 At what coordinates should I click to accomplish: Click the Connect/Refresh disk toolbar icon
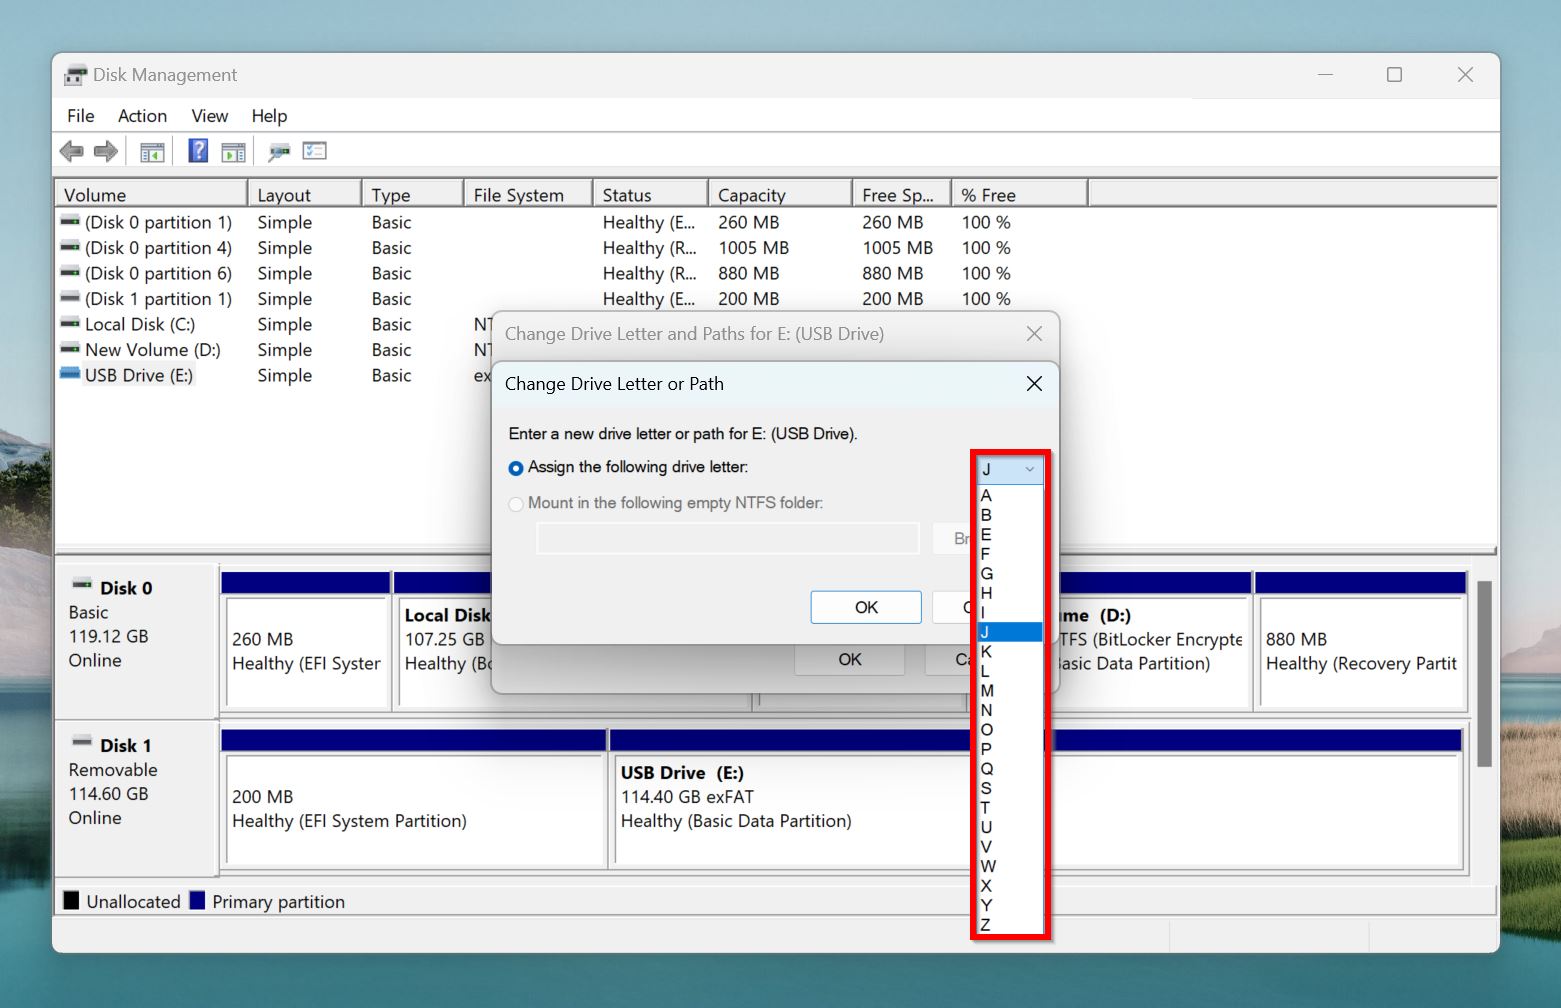(278, 152)
